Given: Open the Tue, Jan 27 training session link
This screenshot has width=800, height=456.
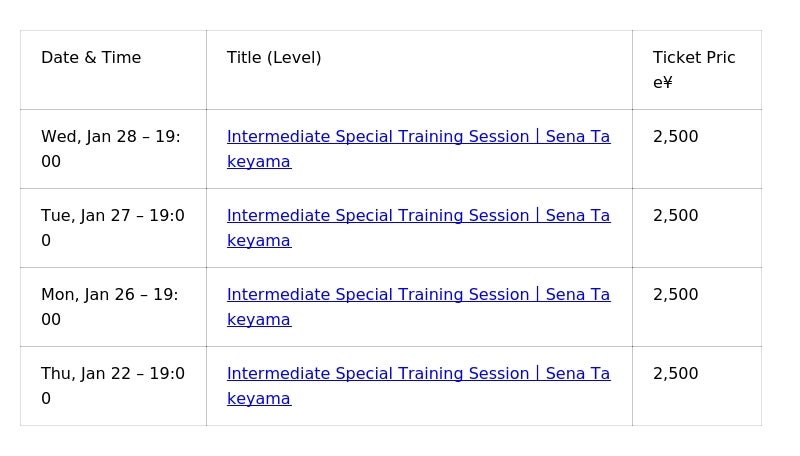Looking at the screenshot, I should [418, 216].
